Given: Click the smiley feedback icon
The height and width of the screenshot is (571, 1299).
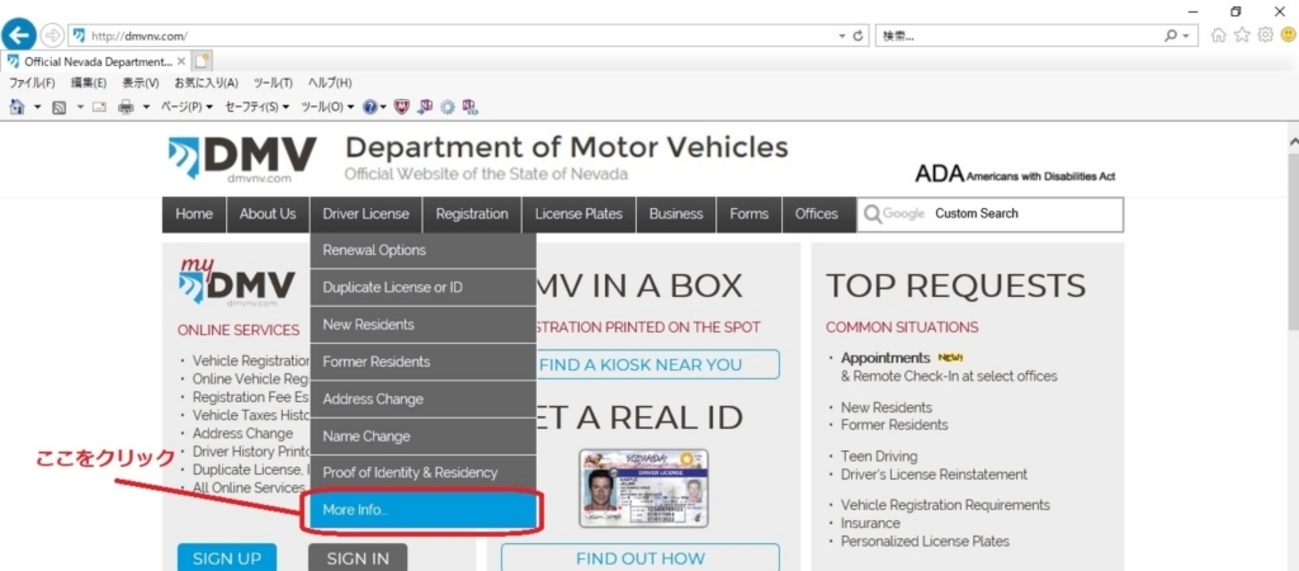Looking at the screenshot, I should pyautogui.click(x=1287, y=35).
